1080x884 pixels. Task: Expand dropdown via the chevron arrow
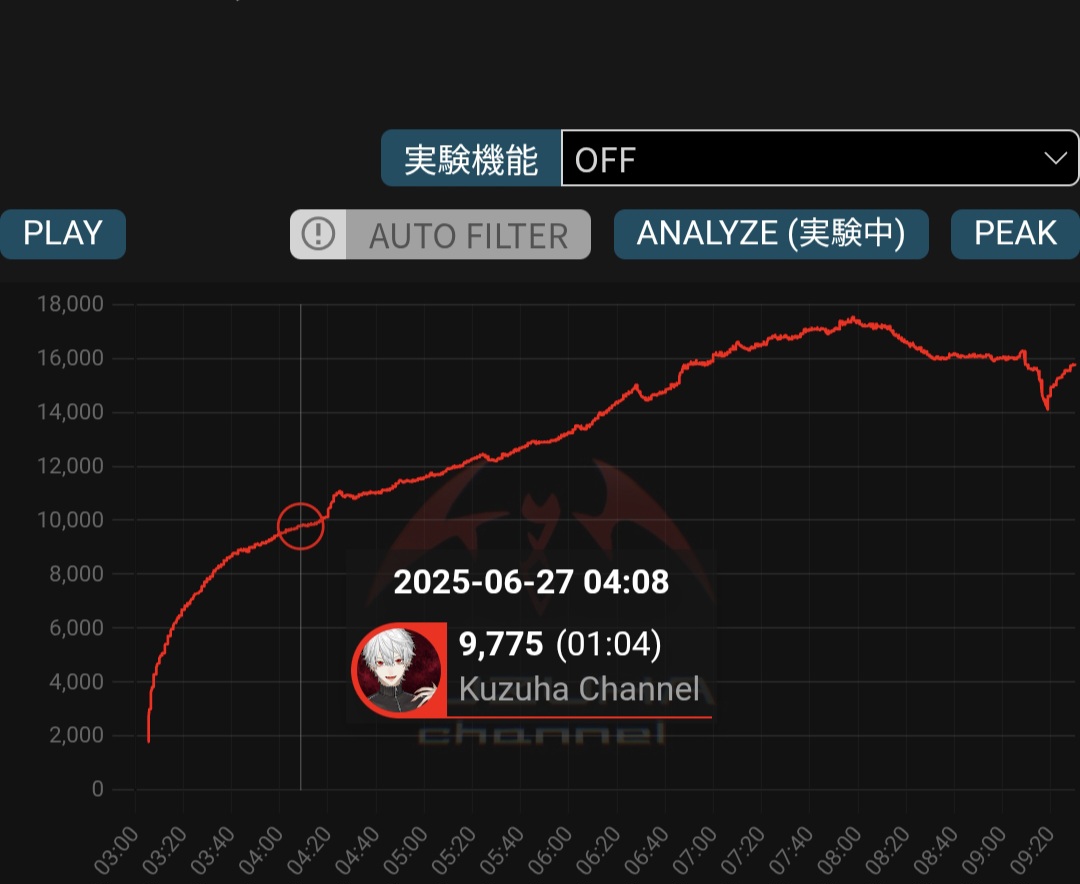click(x=1055, y=158)
